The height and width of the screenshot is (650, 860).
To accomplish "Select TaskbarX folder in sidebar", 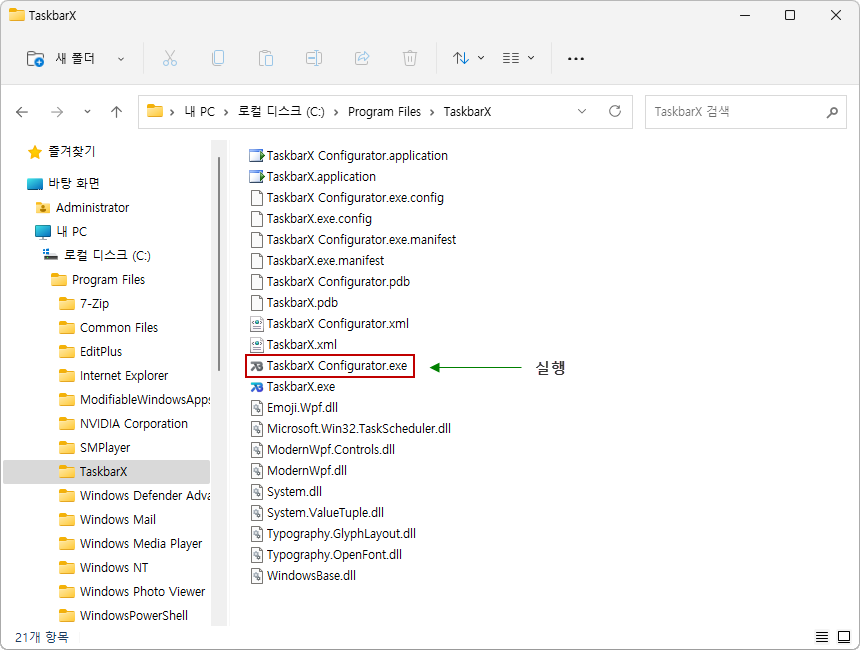I will [104, 472].
